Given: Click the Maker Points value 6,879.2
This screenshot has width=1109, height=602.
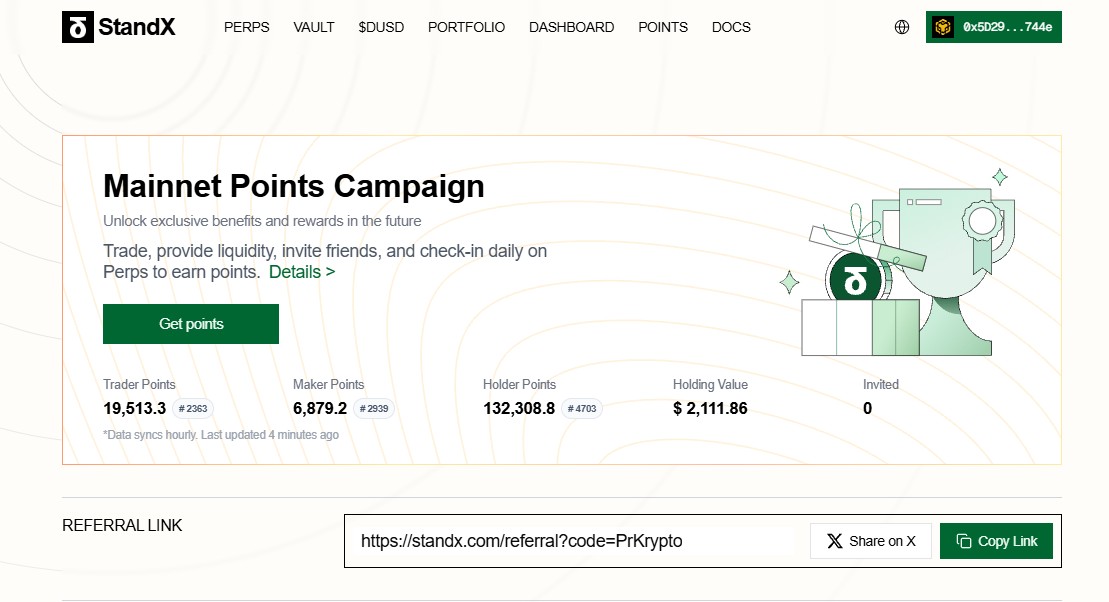Looking at the screenshot, I should [x=320, y=409].
